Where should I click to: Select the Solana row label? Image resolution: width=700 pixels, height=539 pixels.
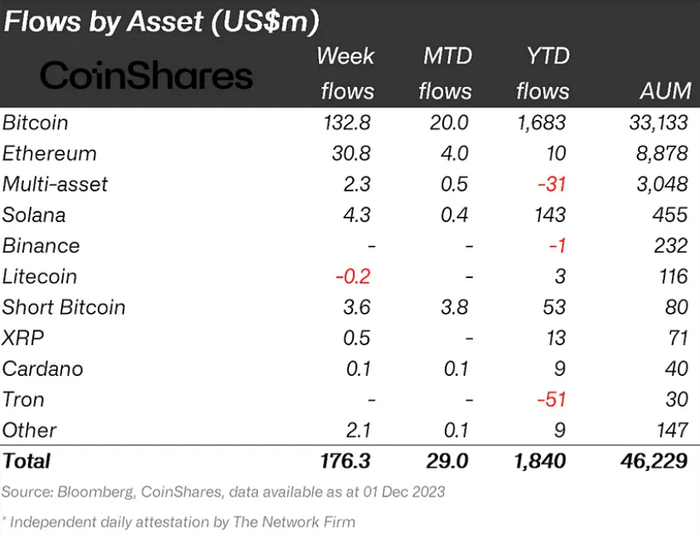[36, 215]
